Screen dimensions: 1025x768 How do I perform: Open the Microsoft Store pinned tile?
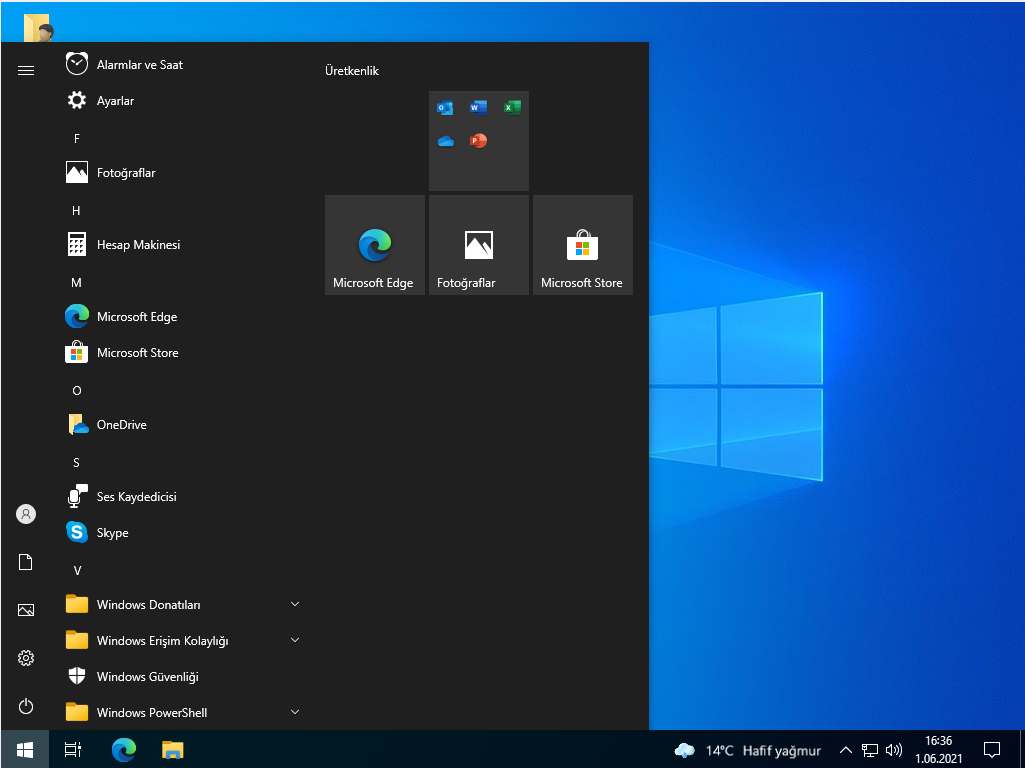[582, 245]
